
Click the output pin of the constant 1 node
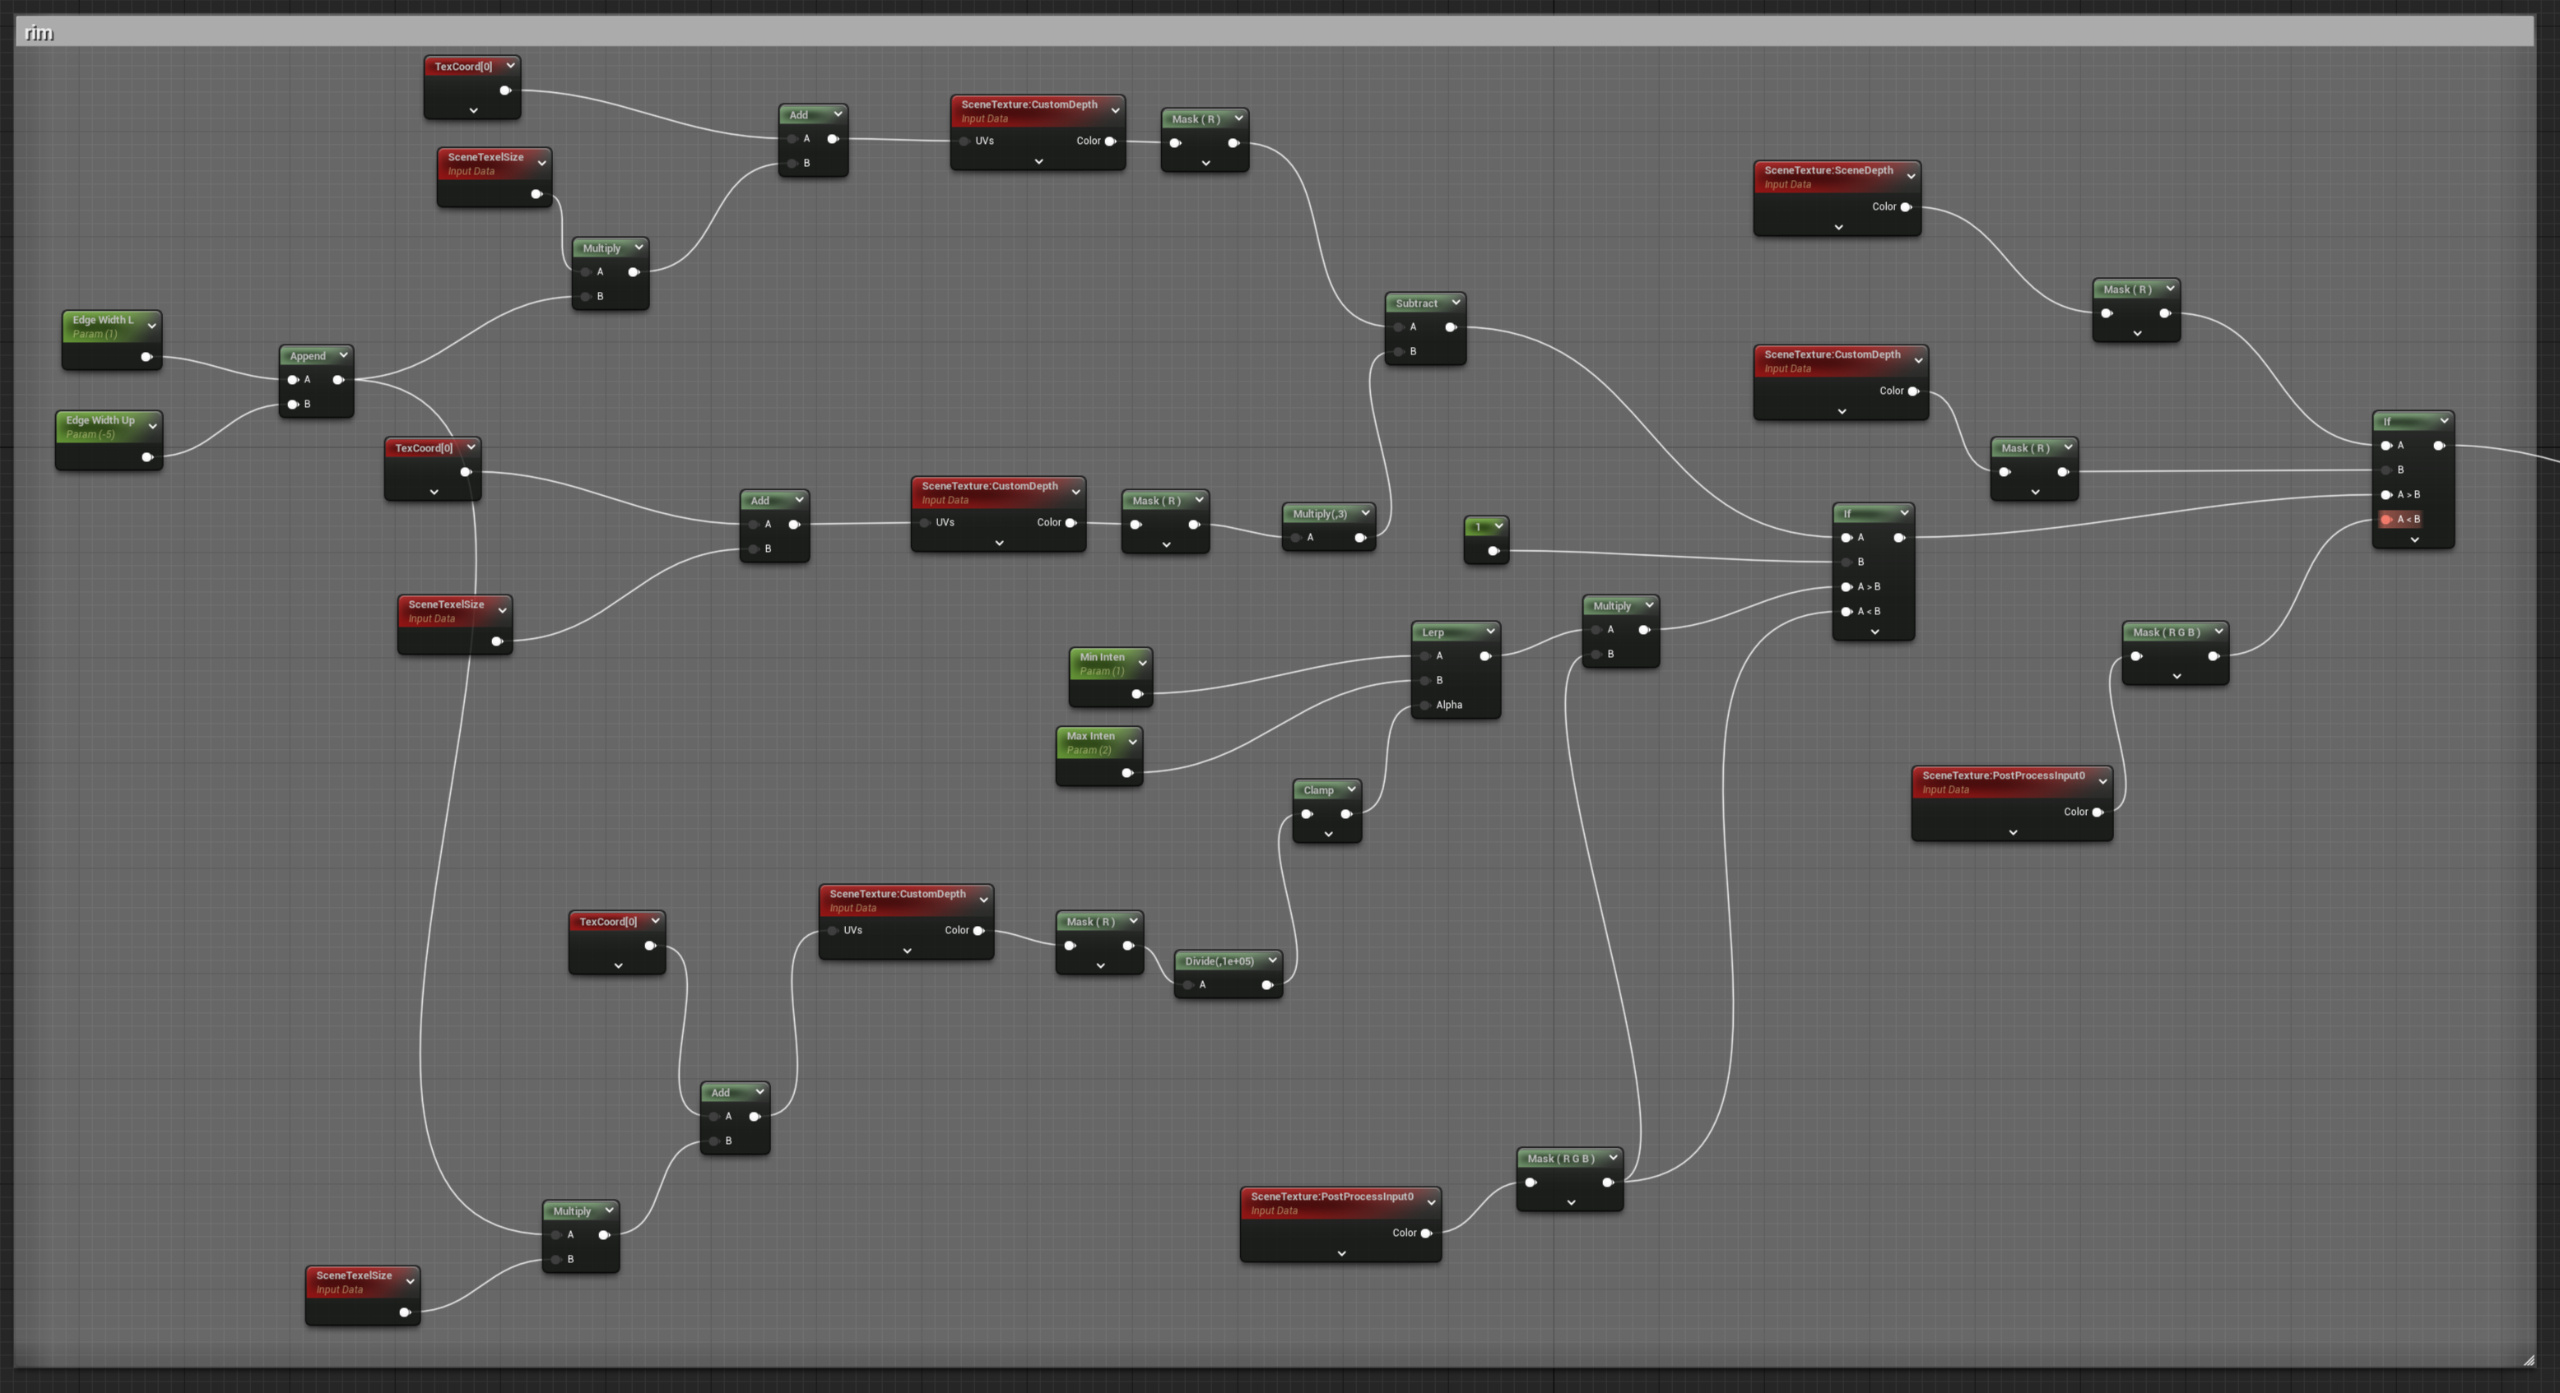click(1493, 550)
